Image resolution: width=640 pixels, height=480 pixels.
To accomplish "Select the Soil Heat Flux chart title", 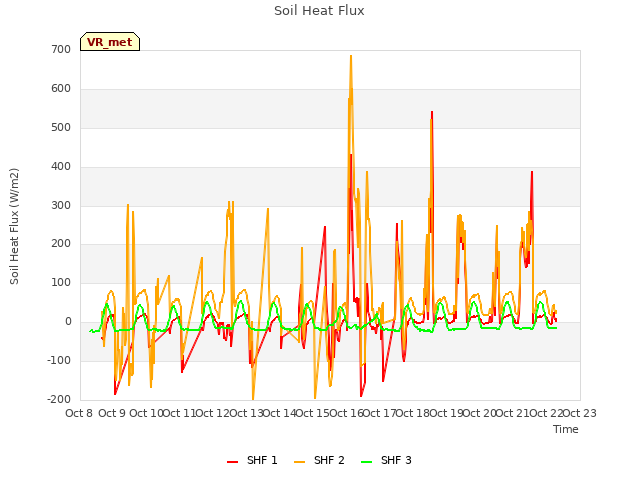I will pos(319,11).
